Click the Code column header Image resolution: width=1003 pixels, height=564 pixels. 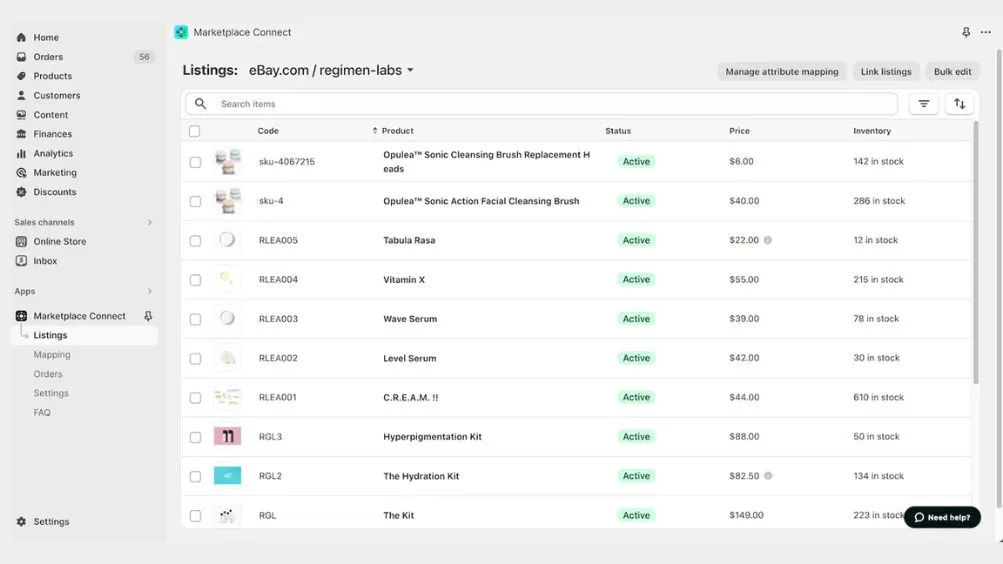pyautogui.click(x=268, y=130)
